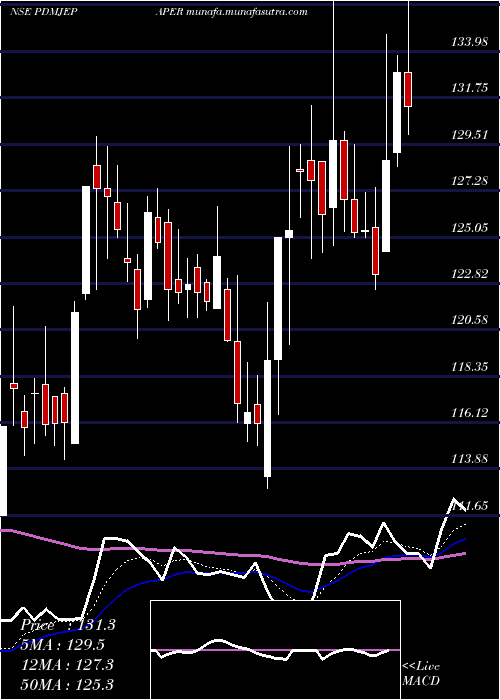The image size is (500, 700).
Task: Click the 5MA : 129.5 readout
Action: point(63,645)
